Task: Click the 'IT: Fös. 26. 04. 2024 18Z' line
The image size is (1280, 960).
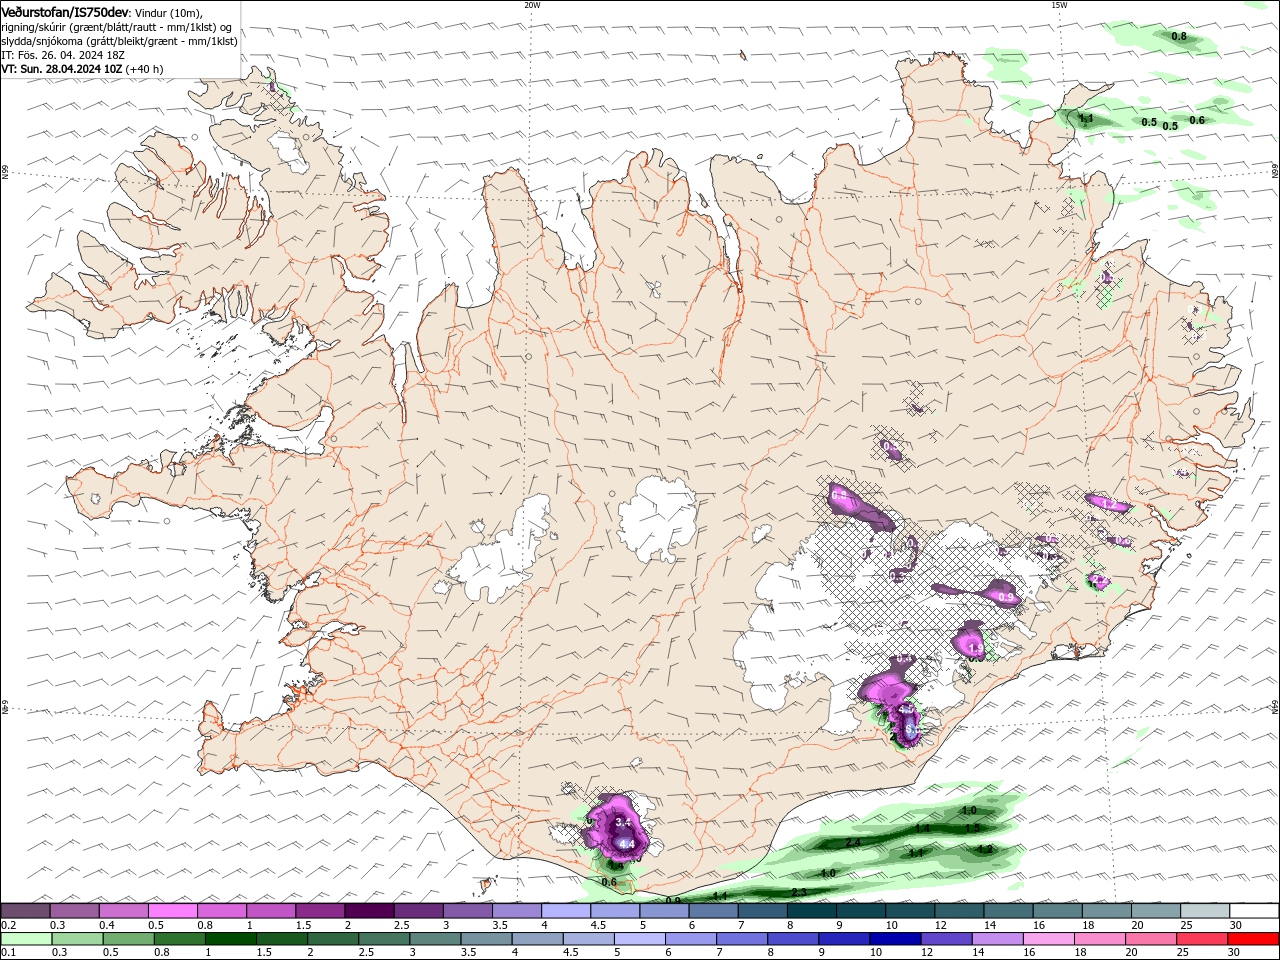Action: point(62,55)
